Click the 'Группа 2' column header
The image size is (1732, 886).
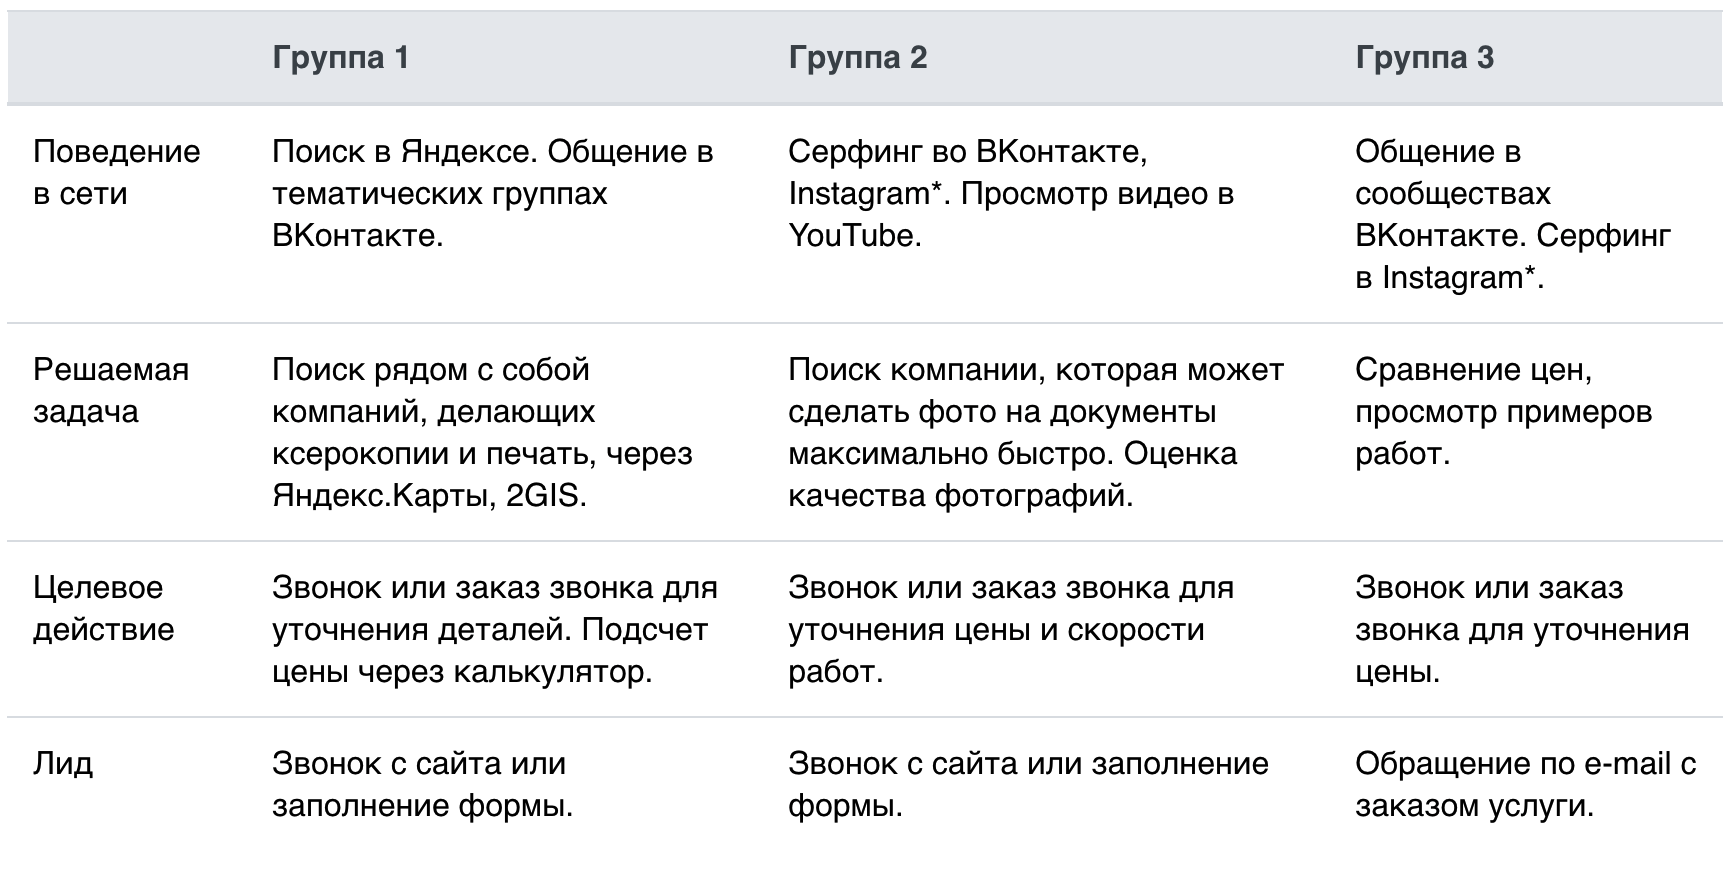[857, 57]
